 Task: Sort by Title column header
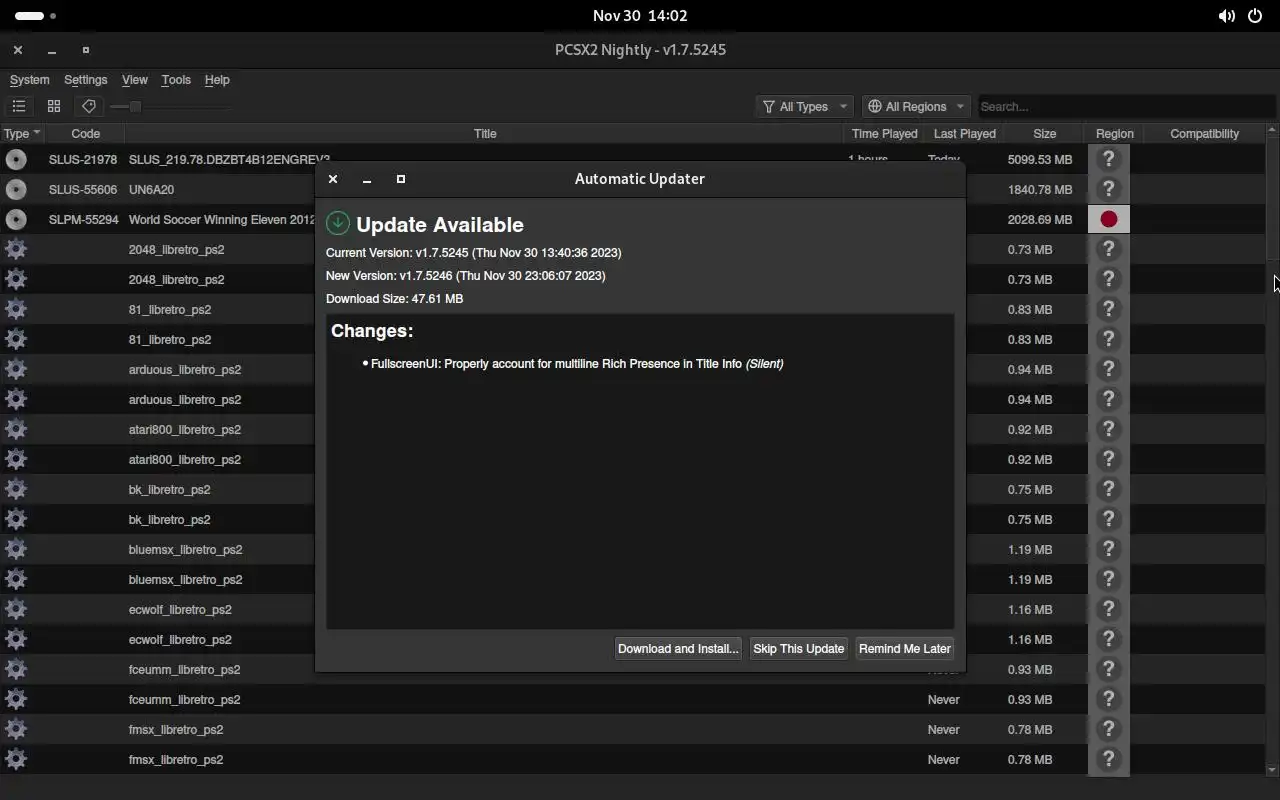click(x=485, y=133)
